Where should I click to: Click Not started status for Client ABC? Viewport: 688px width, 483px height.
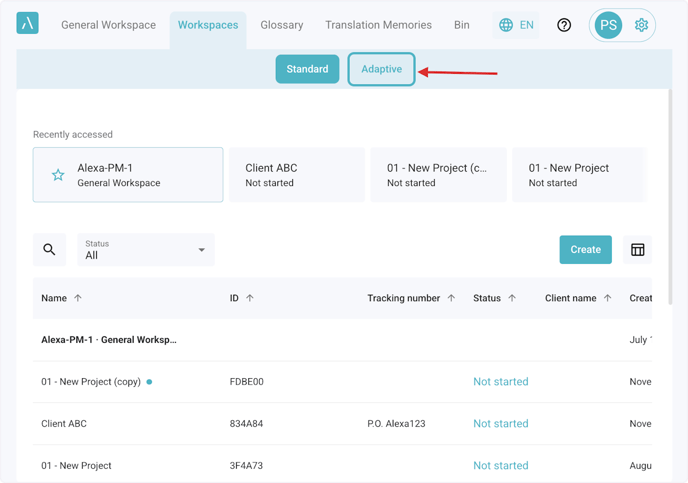point(500,424)
